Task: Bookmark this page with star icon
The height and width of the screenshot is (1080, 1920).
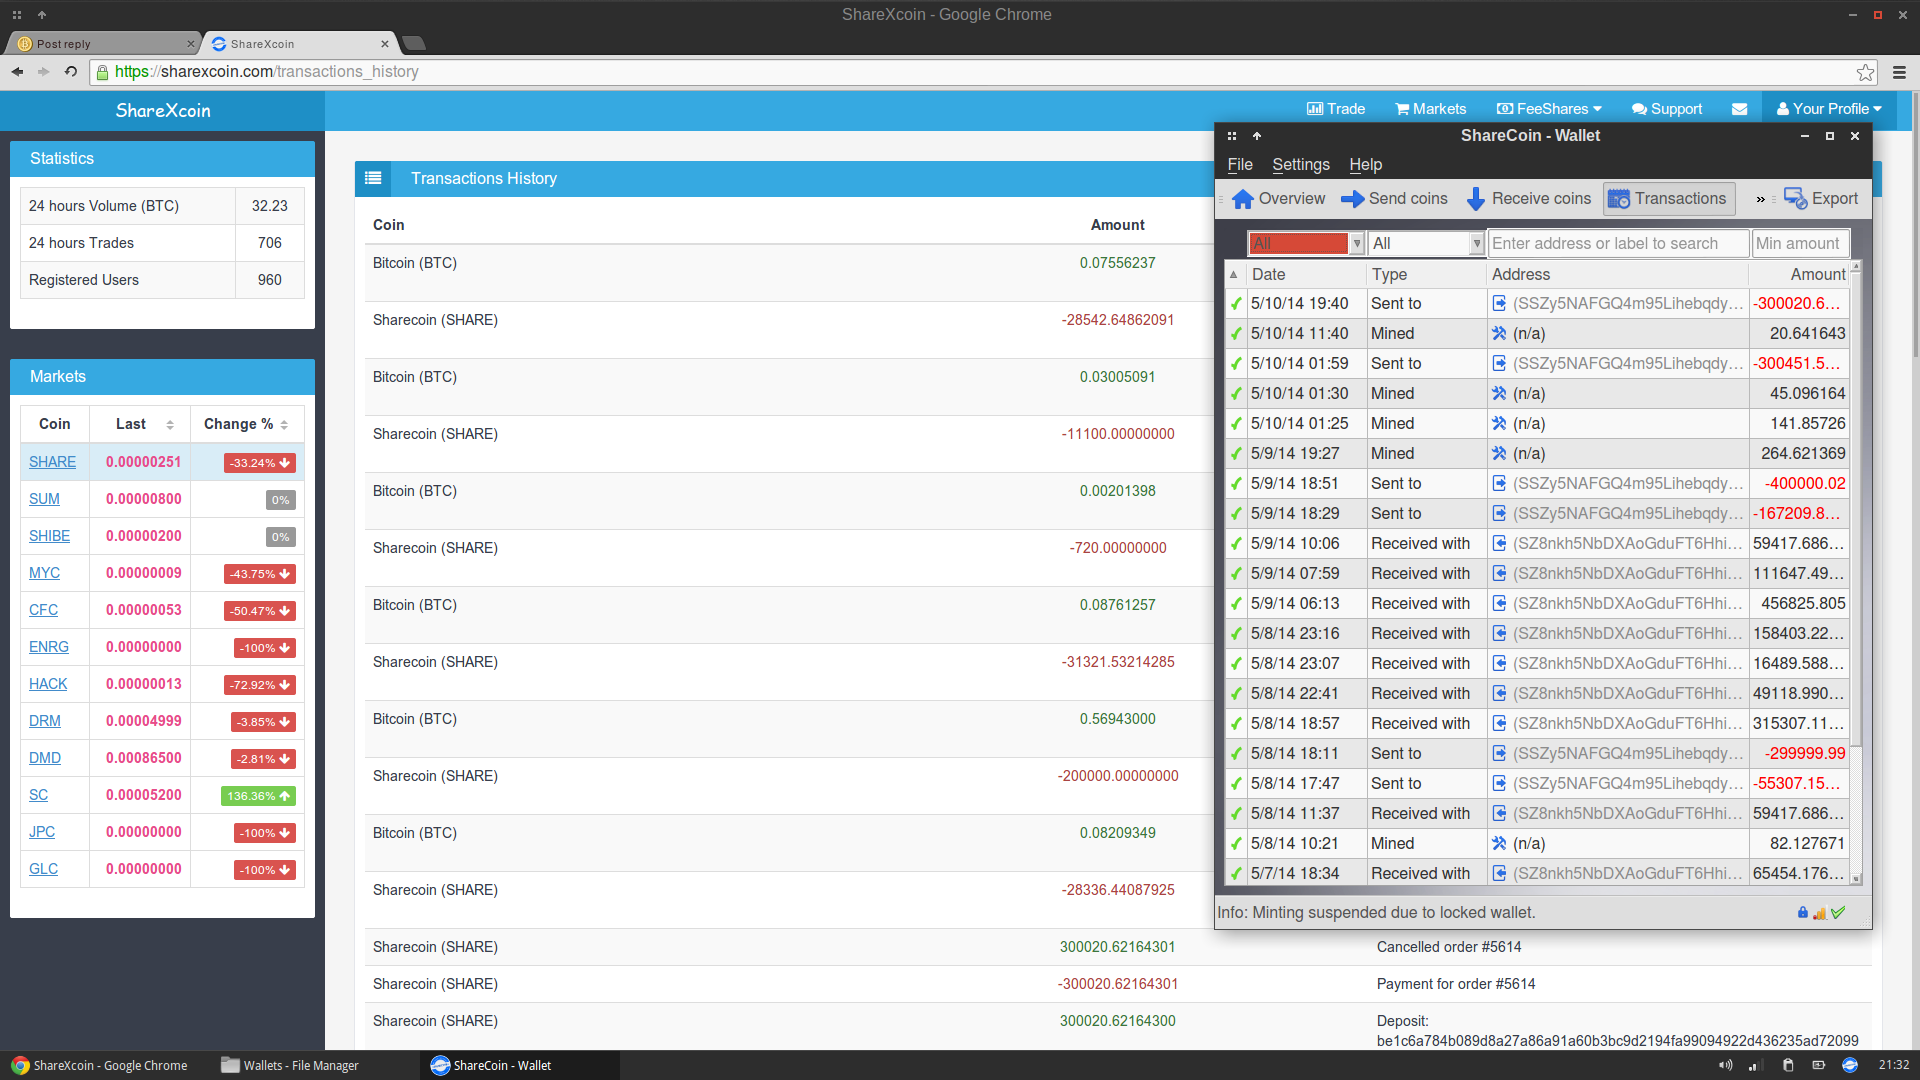Action: click(1865, 72)
